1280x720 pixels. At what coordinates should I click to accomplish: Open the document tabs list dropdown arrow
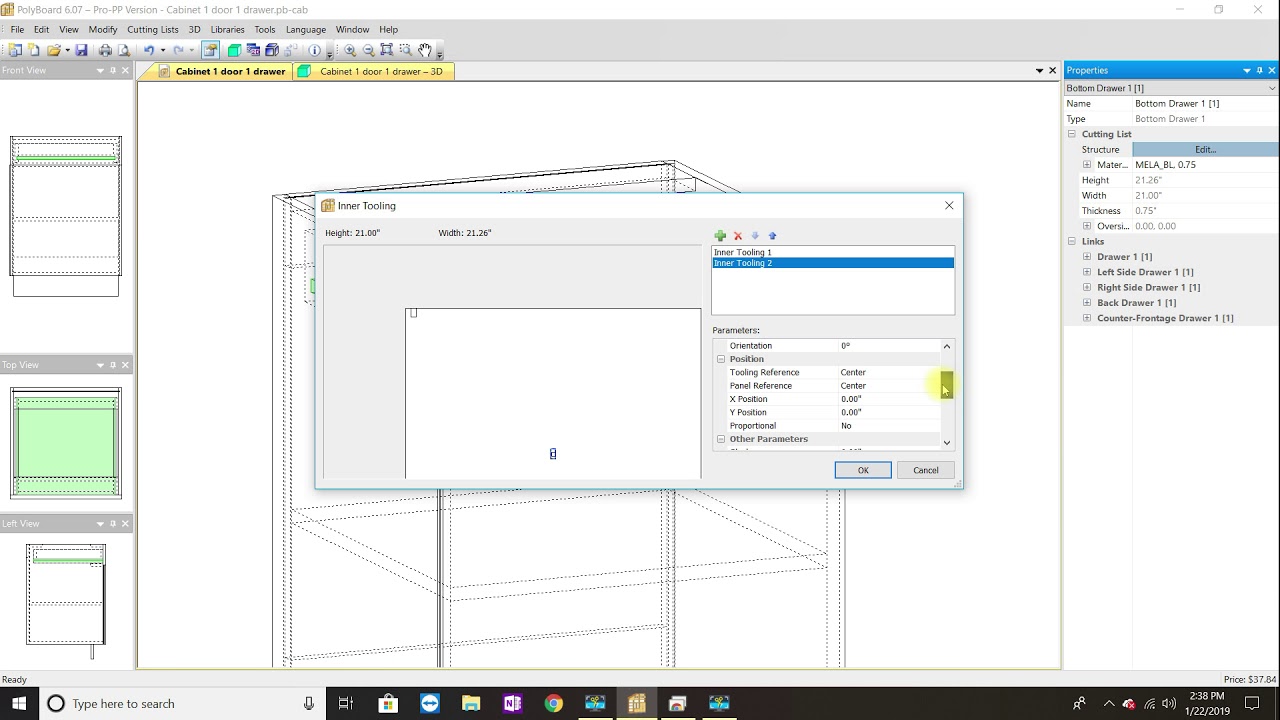point(1040,71)
